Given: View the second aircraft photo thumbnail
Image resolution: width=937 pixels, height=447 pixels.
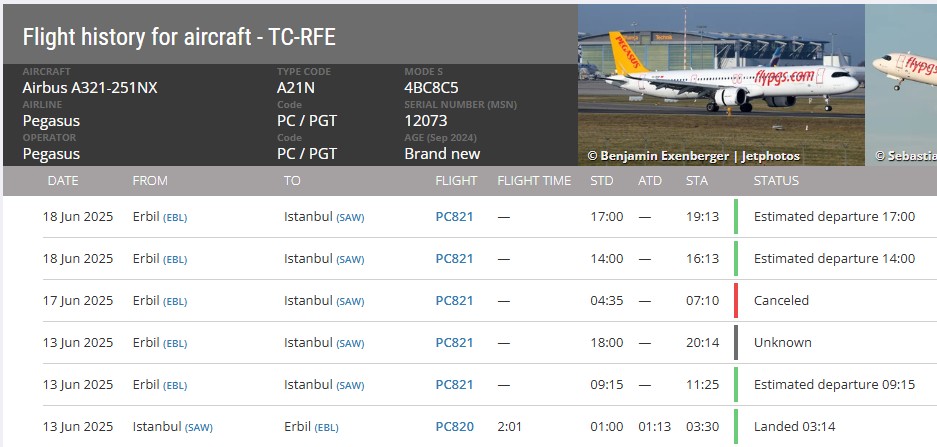Looking at the screenshot, I should [901, 85].
